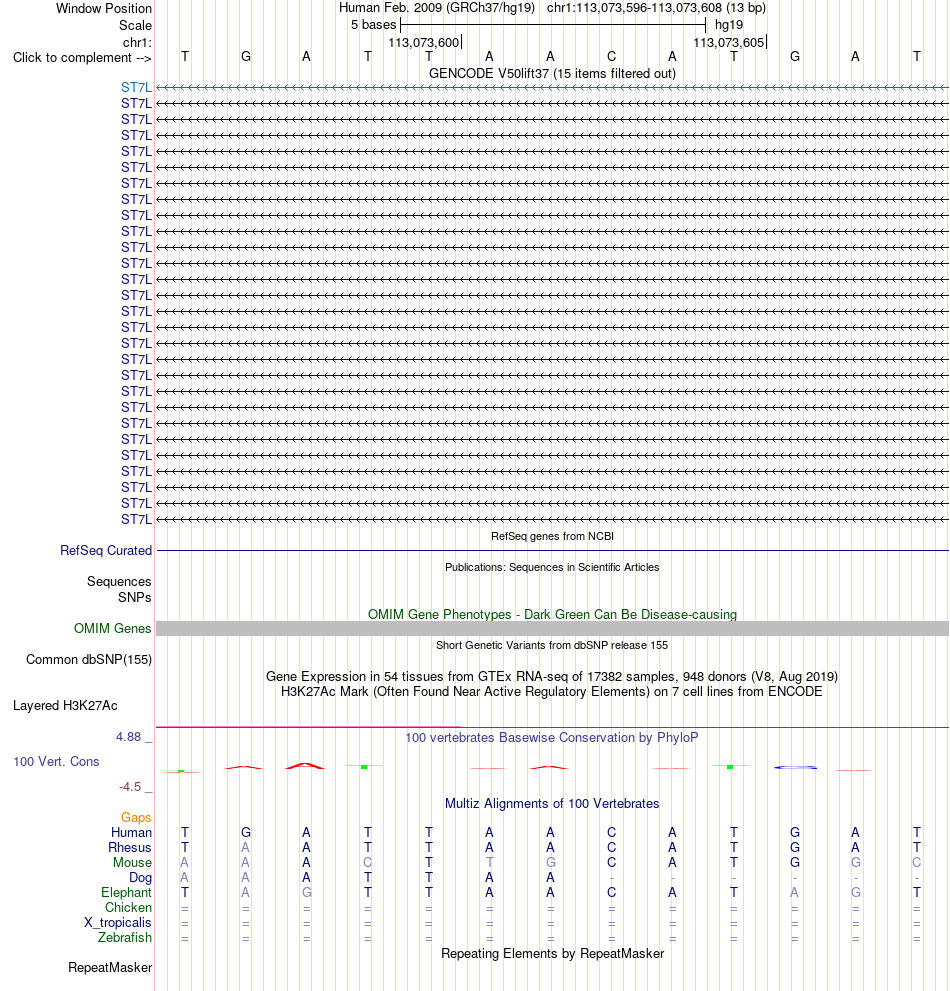
Task: Click the C base in the complement sequence row
Action: 611,56
